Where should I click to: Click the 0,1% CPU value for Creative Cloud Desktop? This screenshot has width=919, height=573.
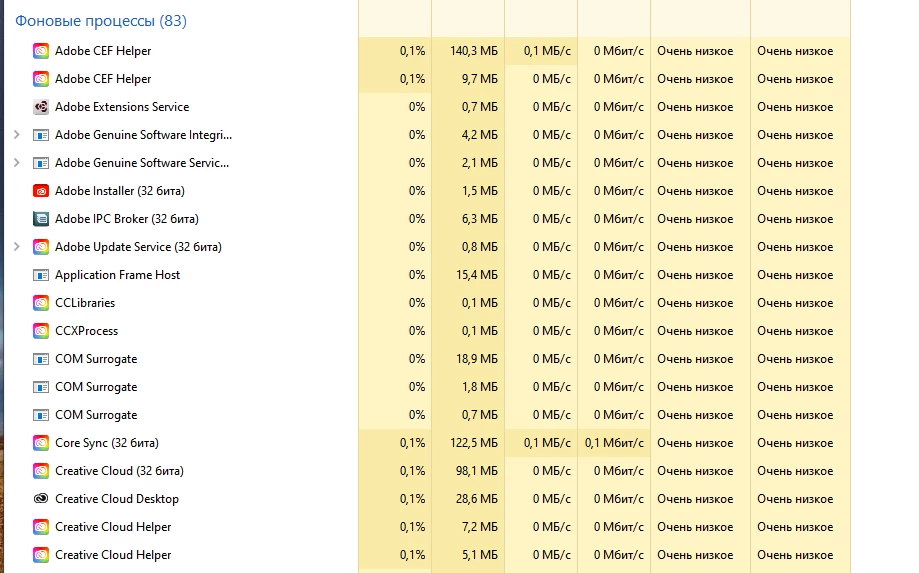coord(412,499)
